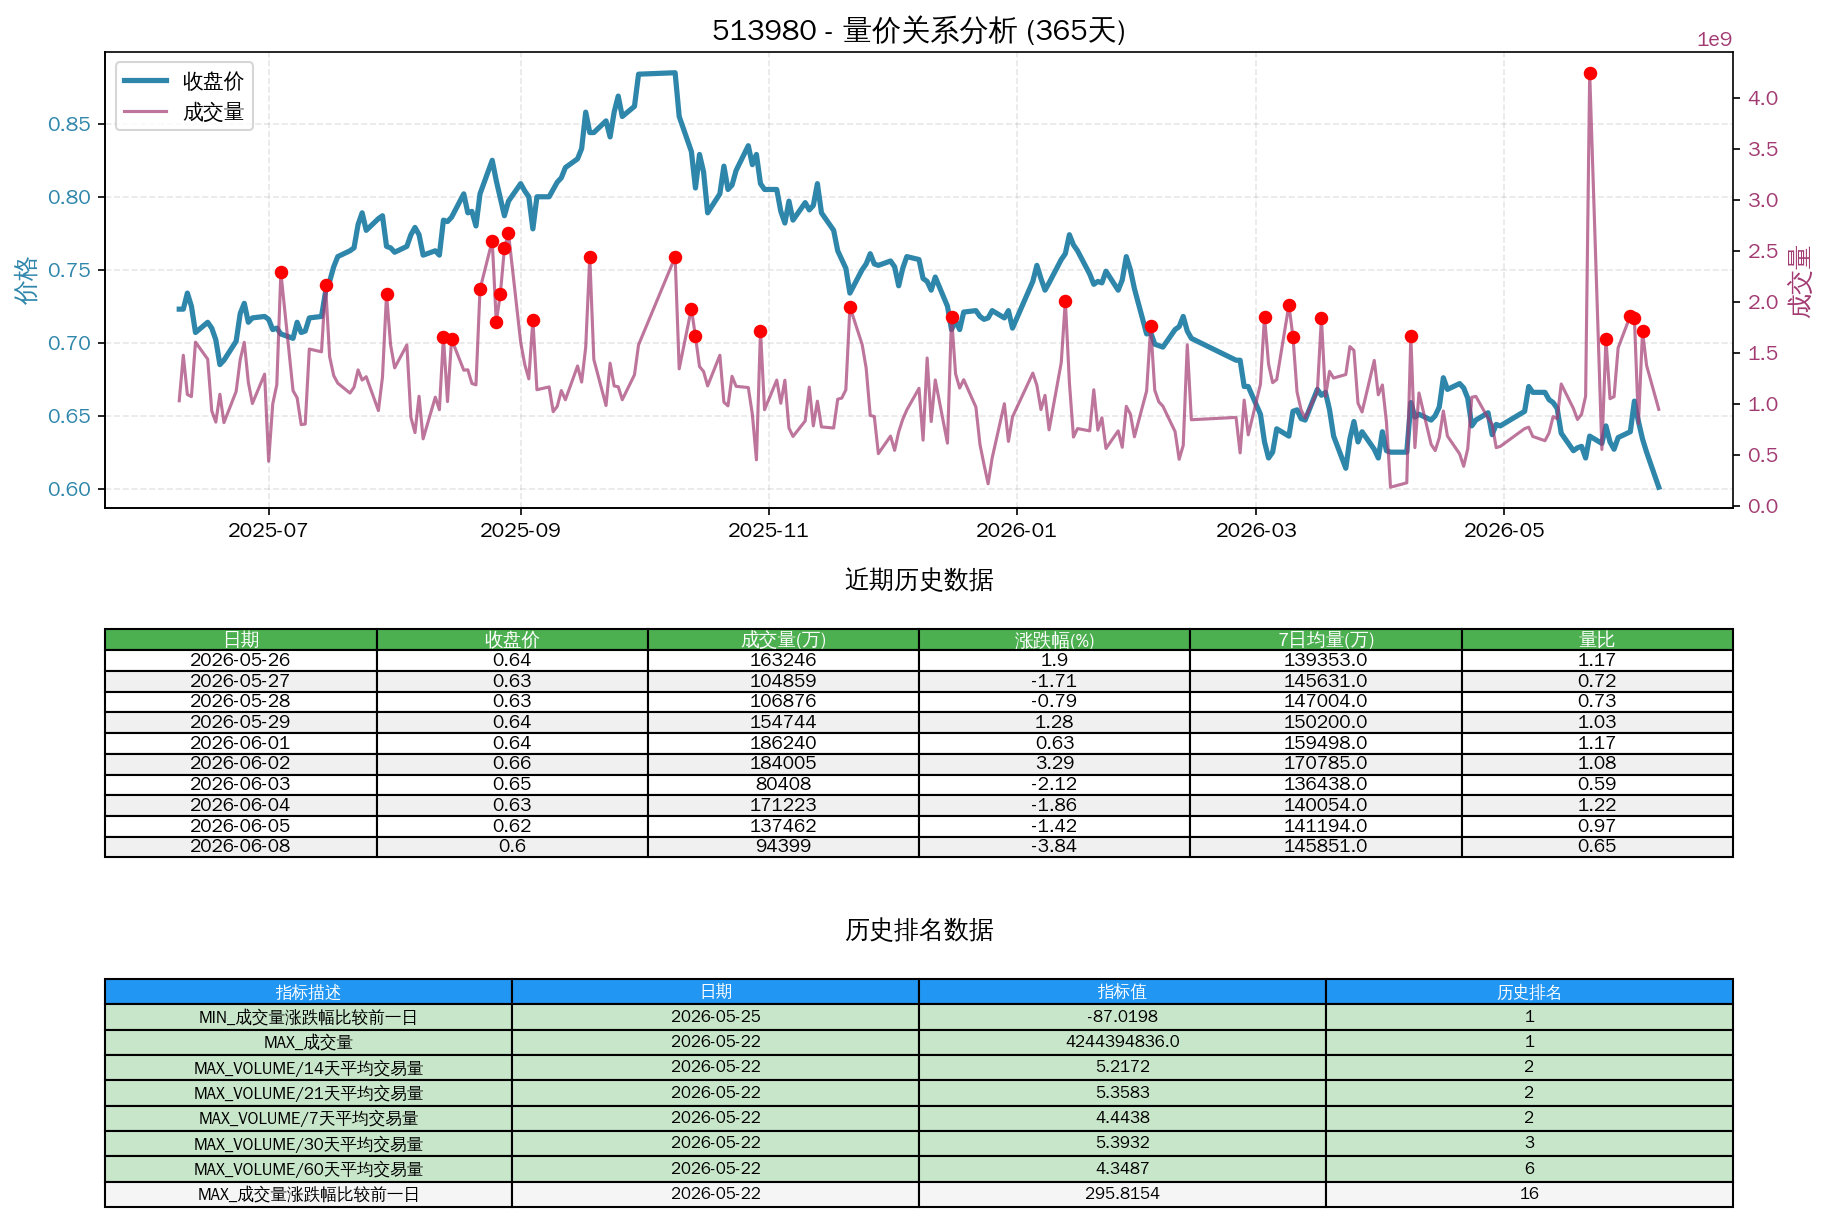Click date cell 2026-05-25 in ranking table

(715, 1017)
